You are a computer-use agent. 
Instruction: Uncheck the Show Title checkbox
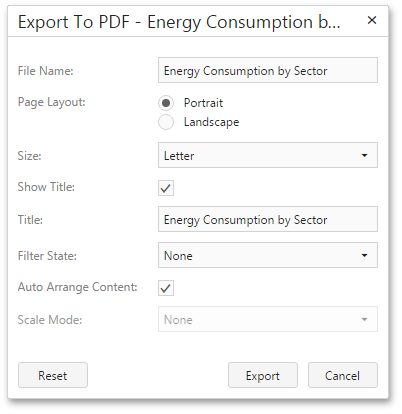pyautogui.click(x=166, y=188)
